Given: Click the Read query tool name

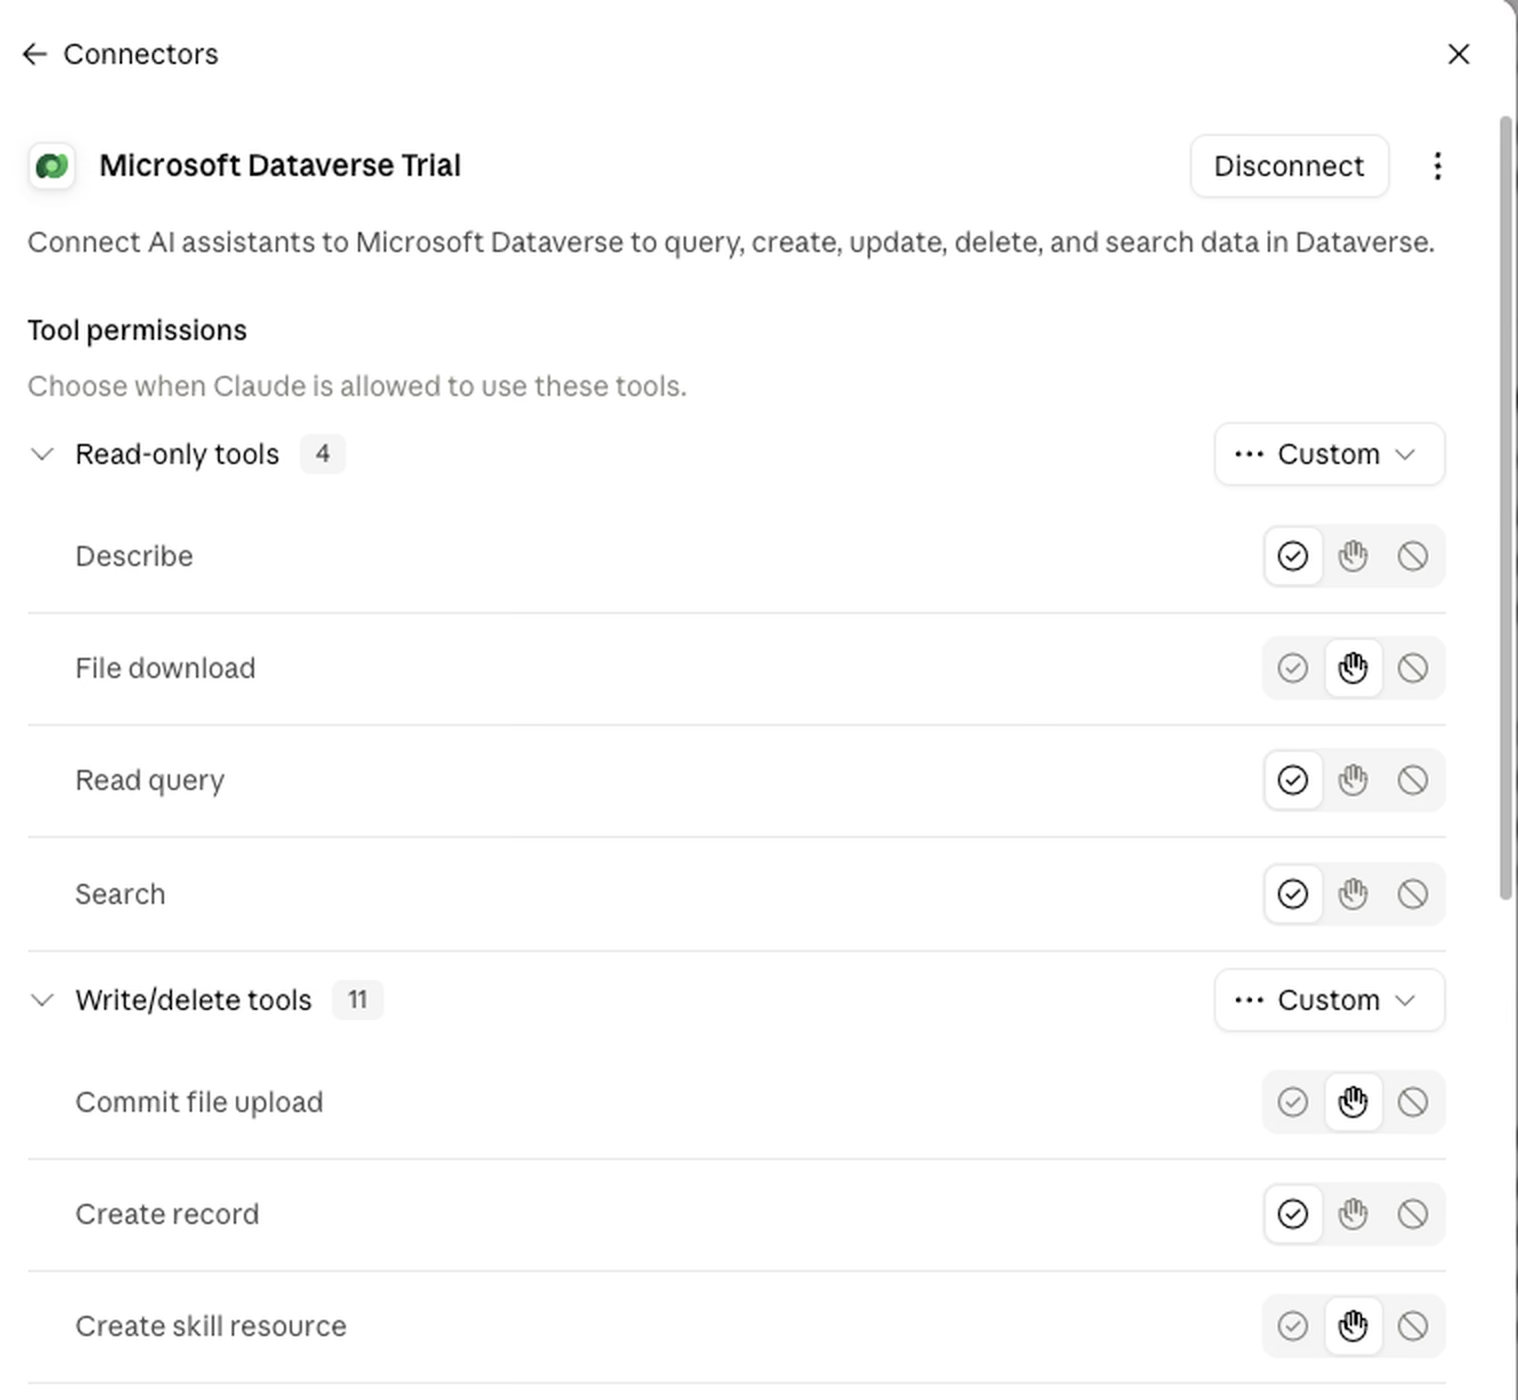Looking at the screenshot, I should point(150,780).
